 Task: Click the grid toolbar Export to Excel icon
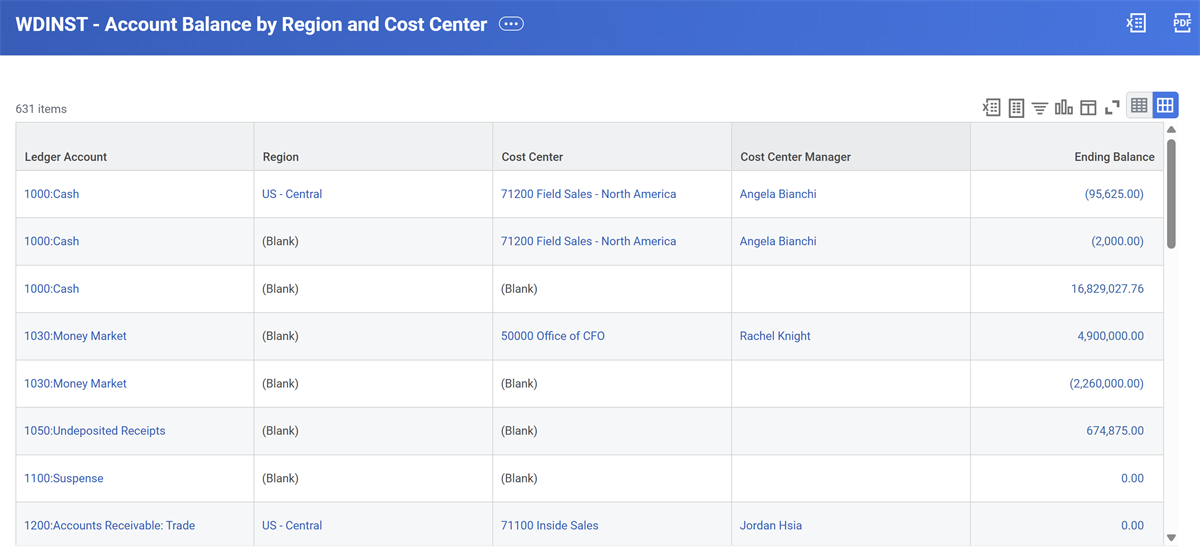(992, 107)
